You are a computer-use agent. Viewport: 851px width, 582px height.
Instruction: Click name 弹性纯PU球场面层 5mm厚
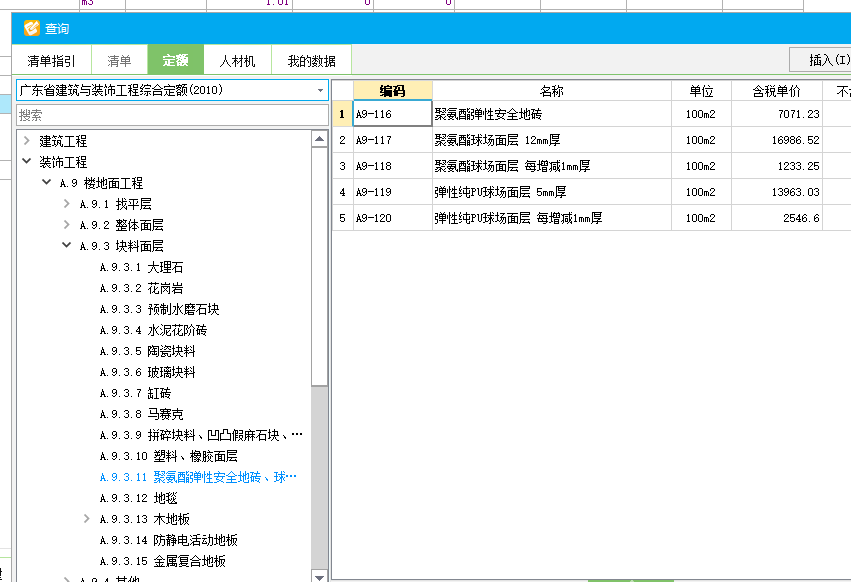[500, 192]
